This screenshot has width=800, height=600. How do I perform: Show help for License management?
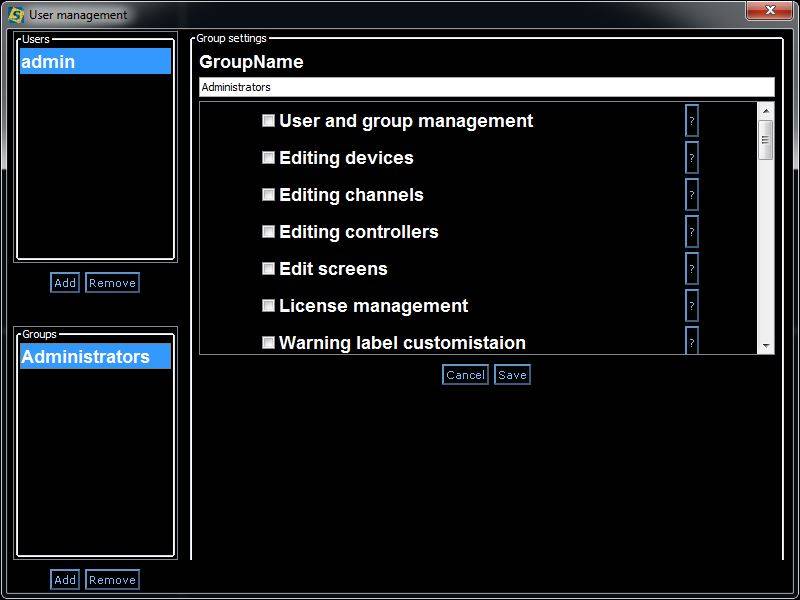pos(691,306)
